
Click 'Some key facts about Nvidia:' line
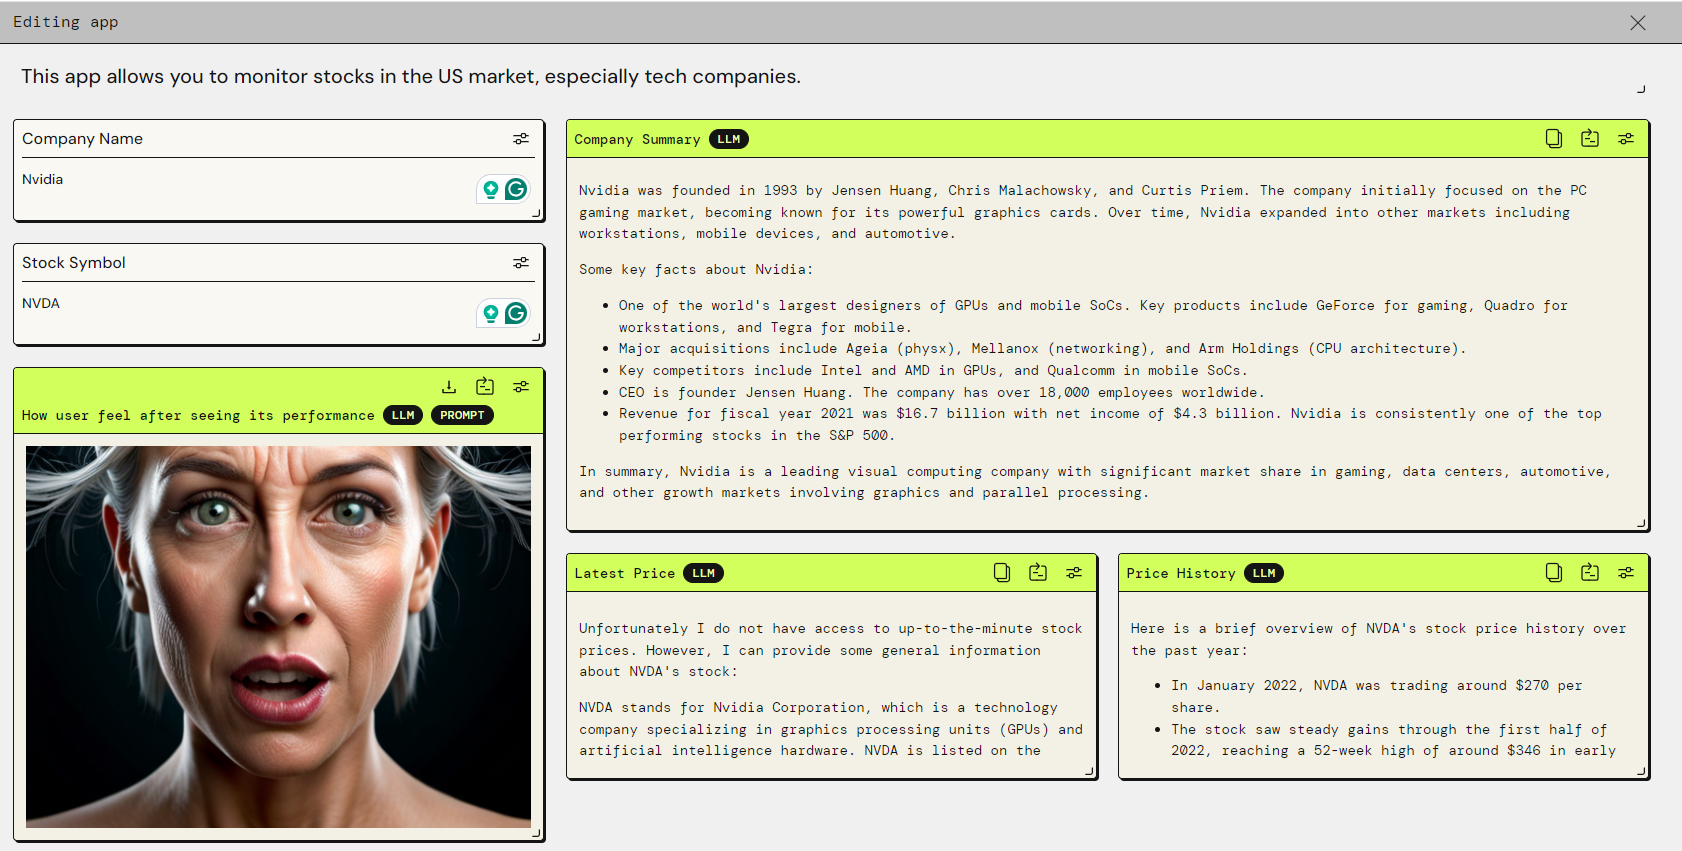click(696, 269)
